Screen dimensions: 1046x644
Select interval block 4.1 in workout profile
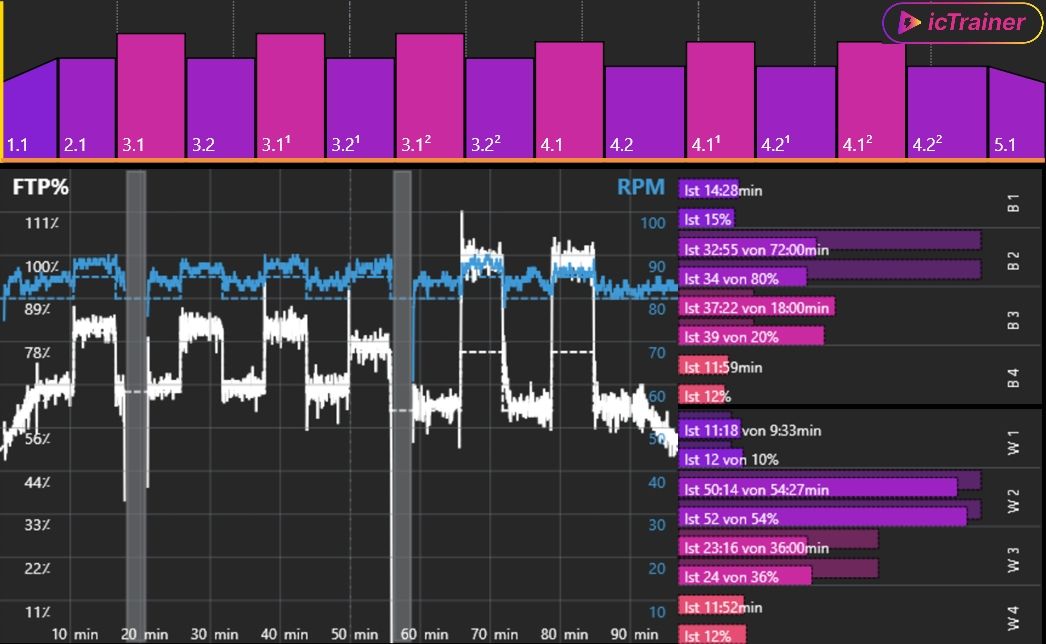coord(569,100)
